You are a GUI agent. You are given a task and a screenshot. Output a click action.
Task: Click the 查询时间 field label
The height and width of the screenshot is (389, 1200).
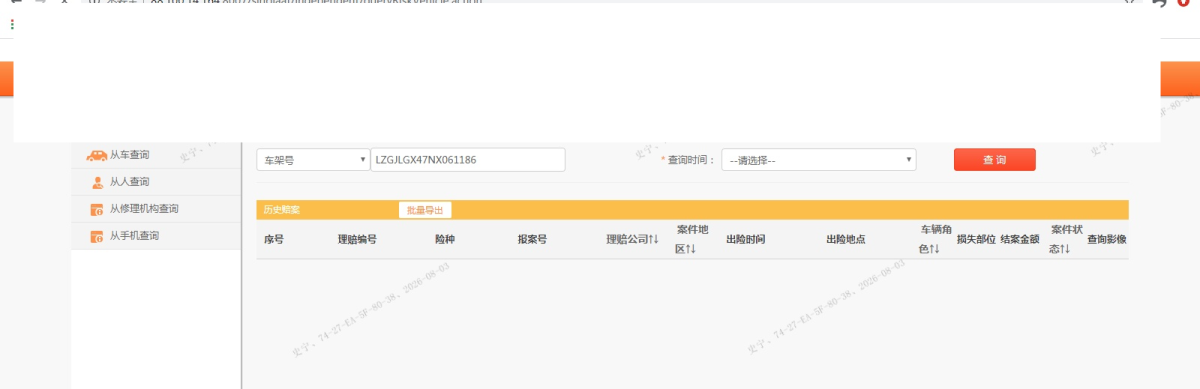click(x=692, y=160)
